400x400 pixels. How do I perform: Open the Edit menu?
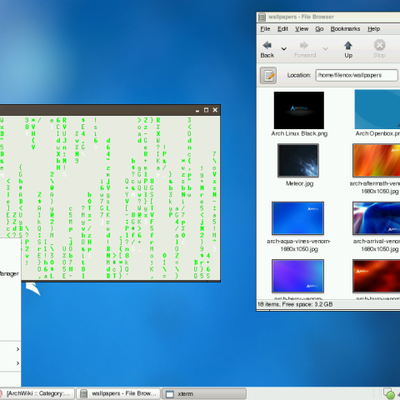click(283, 29)
